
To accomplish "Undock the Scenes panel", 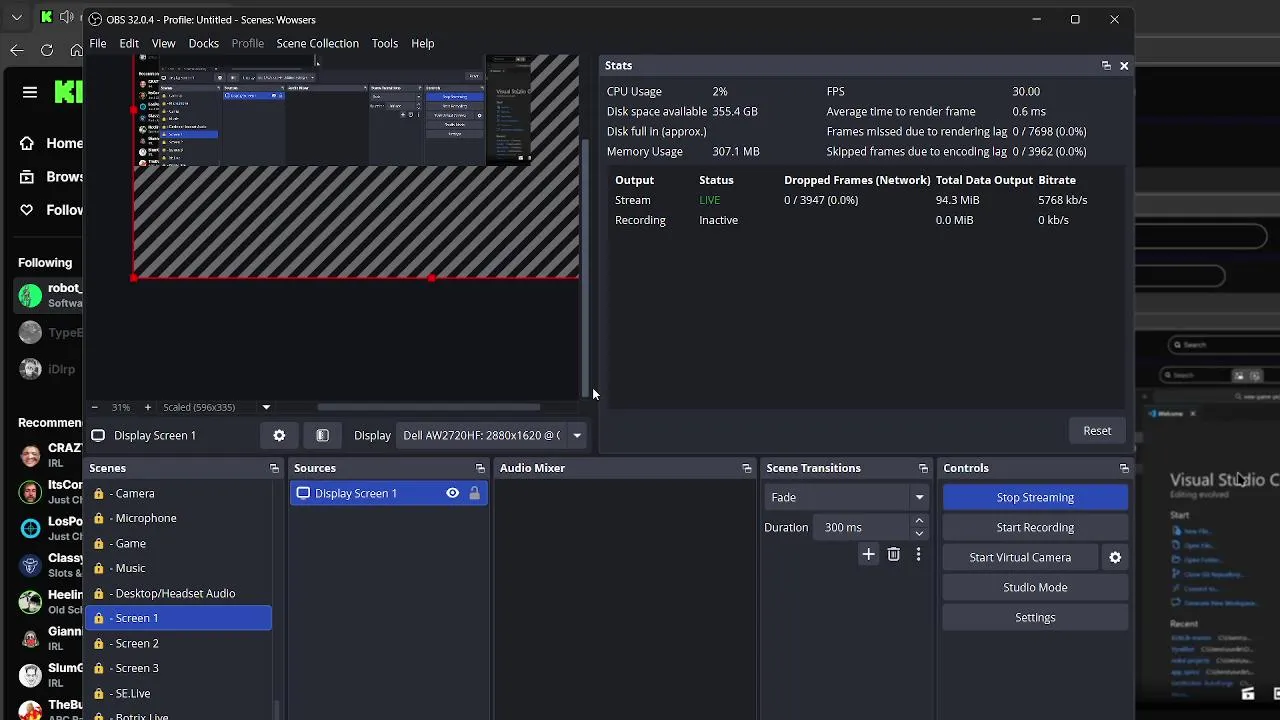I will (274, 468).
